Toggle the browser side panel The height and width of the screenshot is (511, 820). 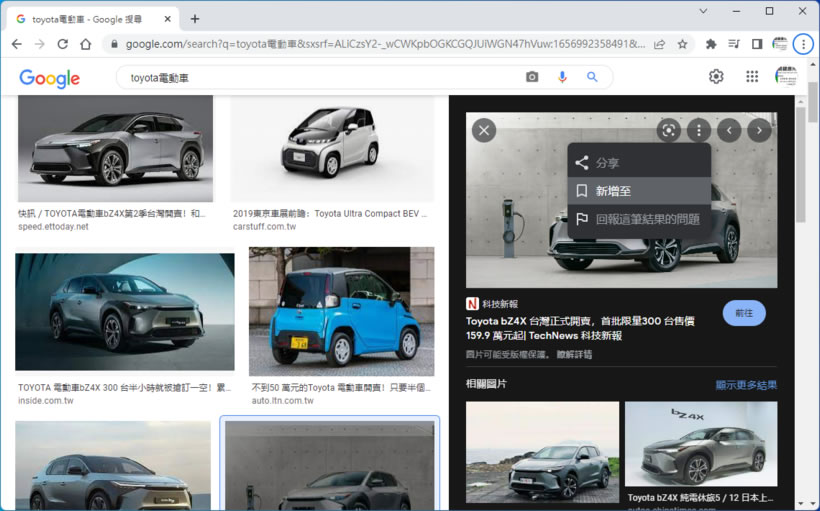[x=757, y=44]
